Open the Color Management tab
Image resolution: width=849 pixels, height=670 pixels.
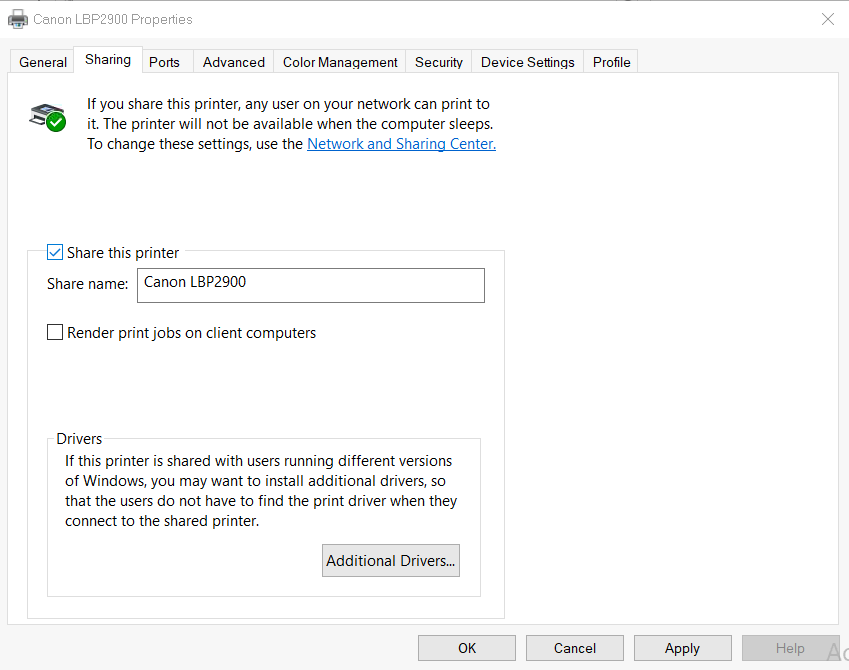coord(340,62)
